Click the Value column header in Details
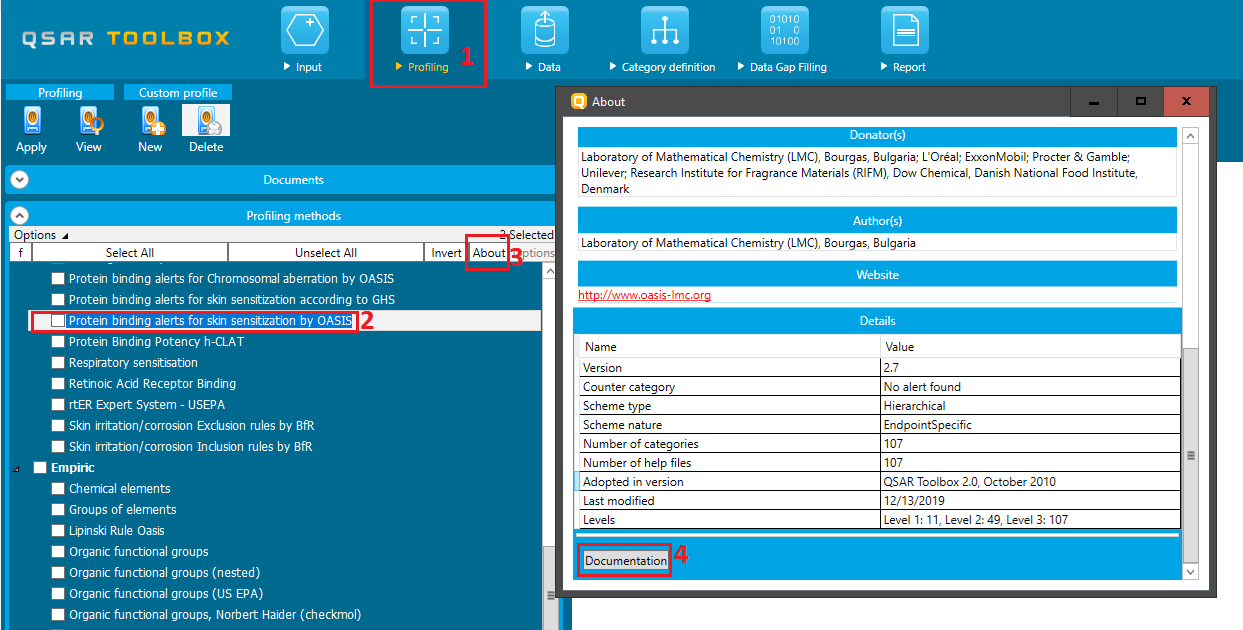The image size is (1243, 630). coord(1029,347)
